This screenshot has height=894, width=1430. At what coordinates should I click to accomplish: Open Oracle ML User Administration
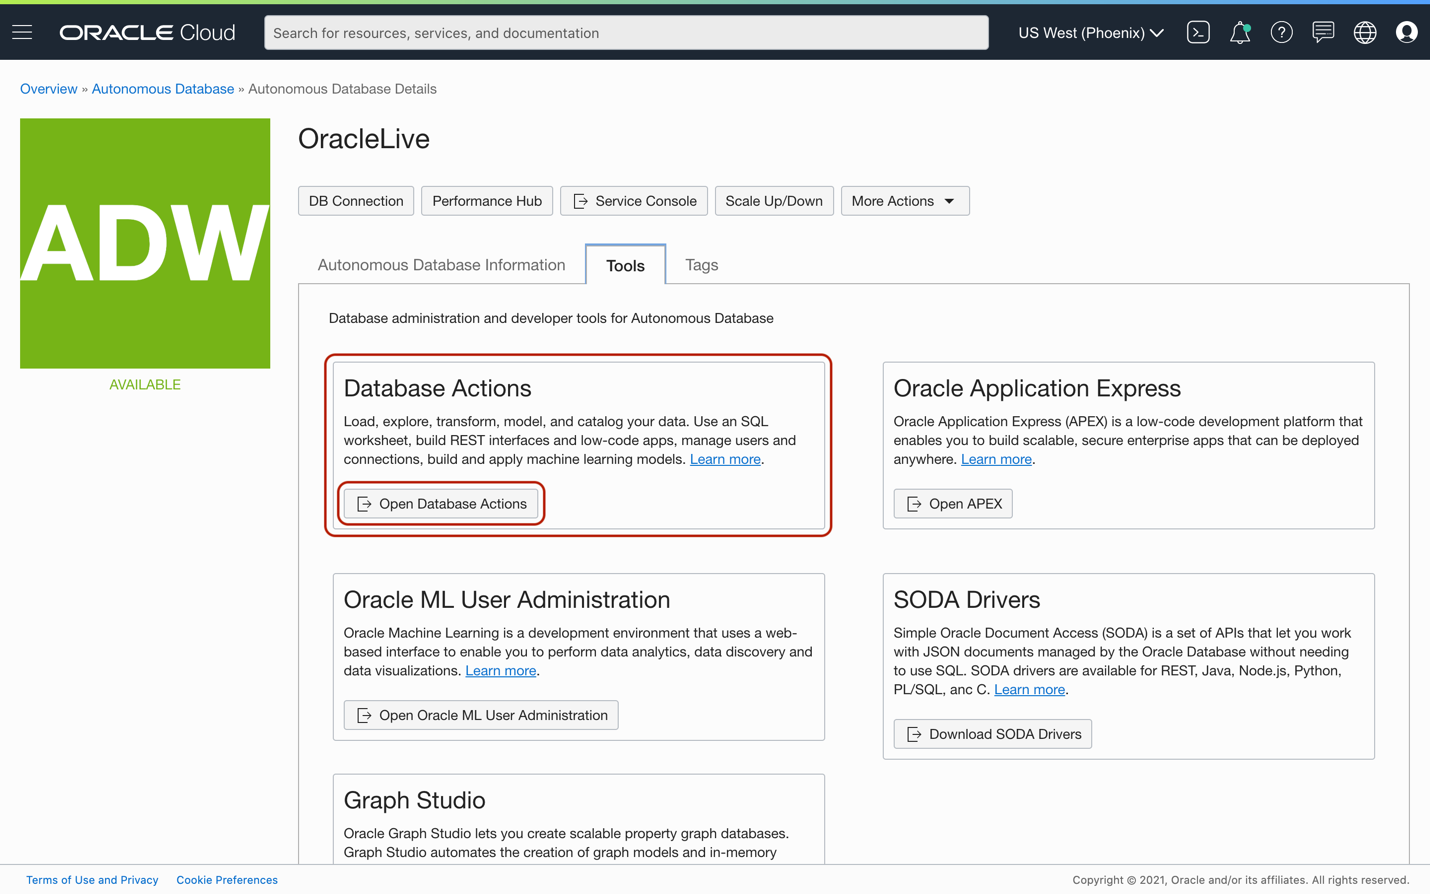[x=481, y=715]
